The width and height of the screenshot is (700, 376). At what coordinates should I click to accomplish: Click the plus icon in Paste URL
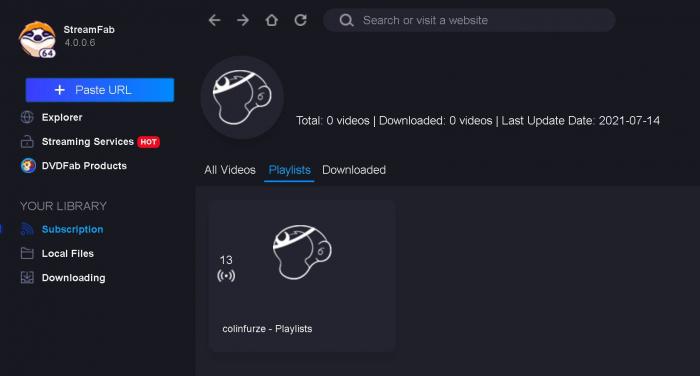(x=59, y=90)
